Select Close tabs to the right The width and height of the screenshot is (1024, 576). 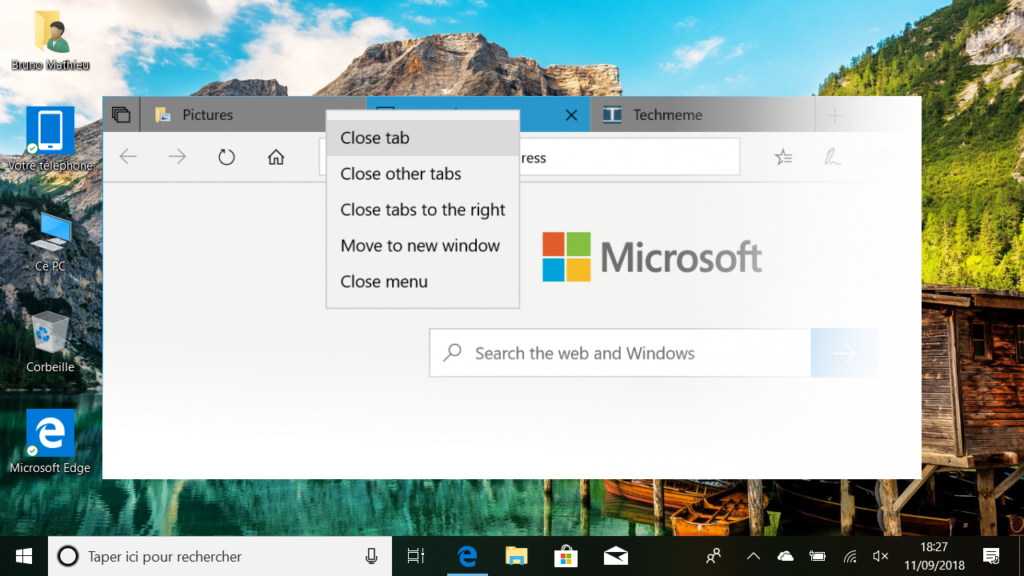[x=423, y=210]
